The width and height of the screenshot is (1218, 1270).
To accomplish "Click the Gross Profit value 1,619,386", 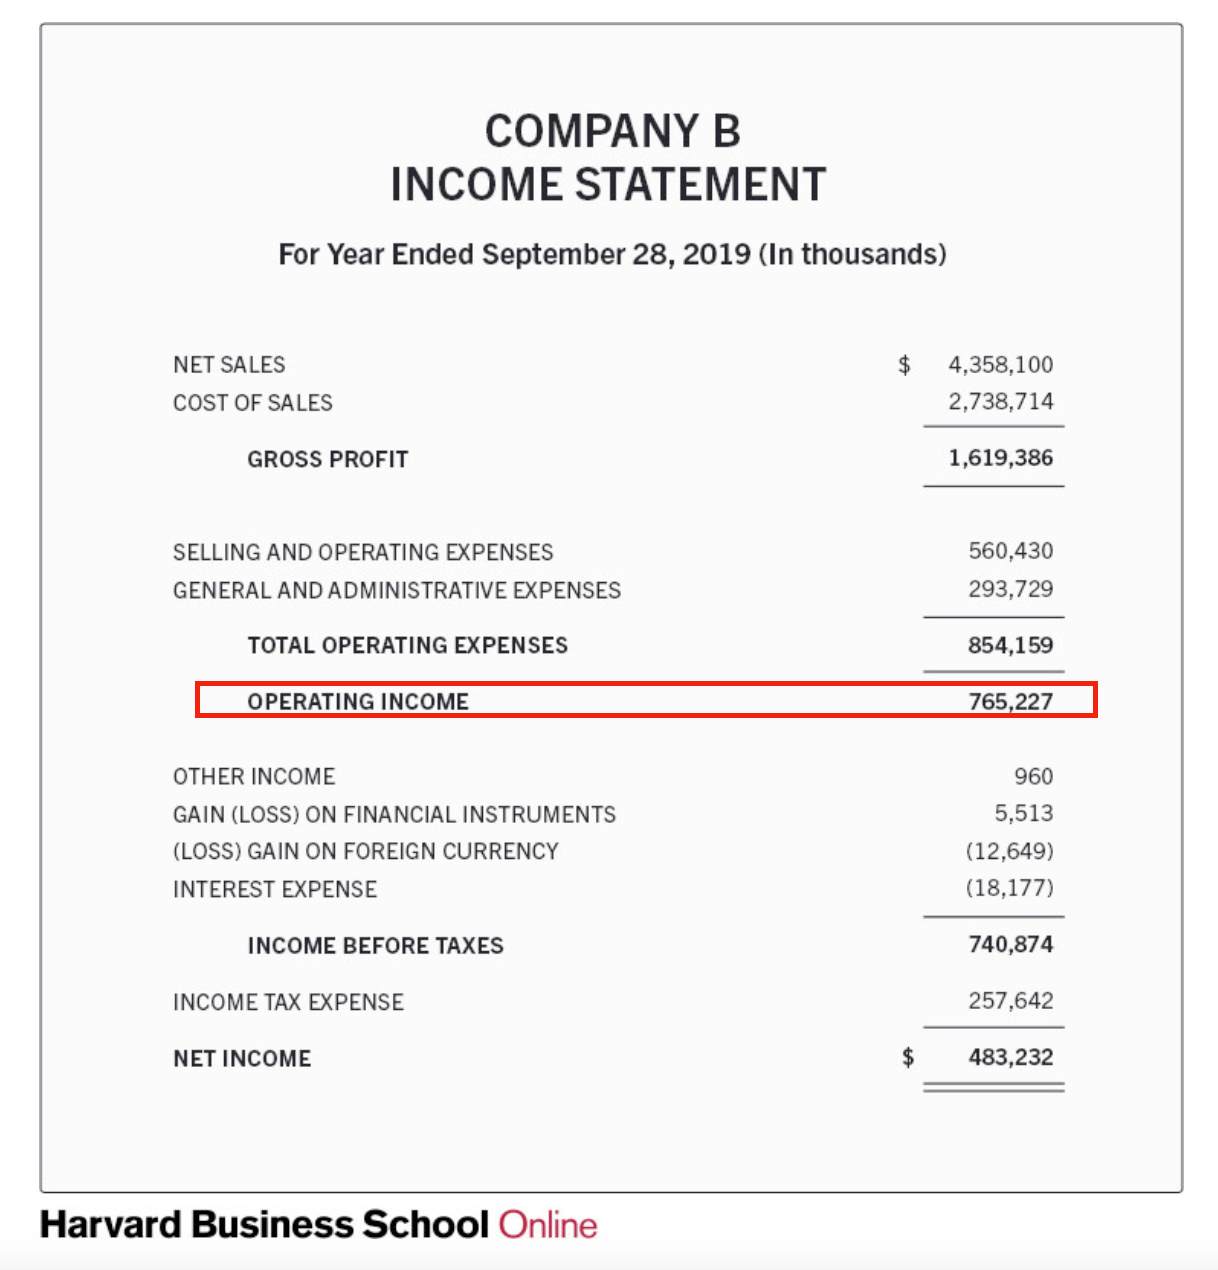I will [x=1000, y=458].
